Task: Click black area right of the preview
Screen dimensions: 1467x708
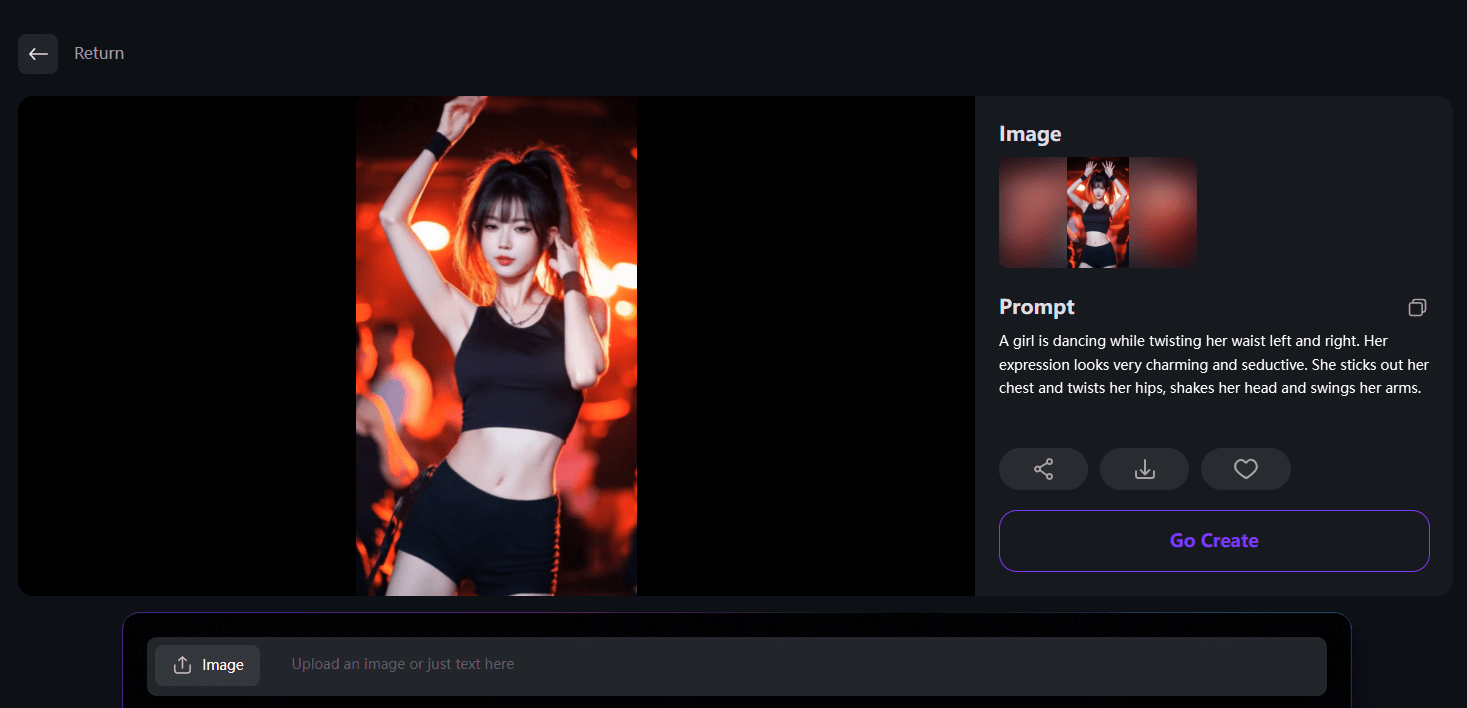Action: 805,346
